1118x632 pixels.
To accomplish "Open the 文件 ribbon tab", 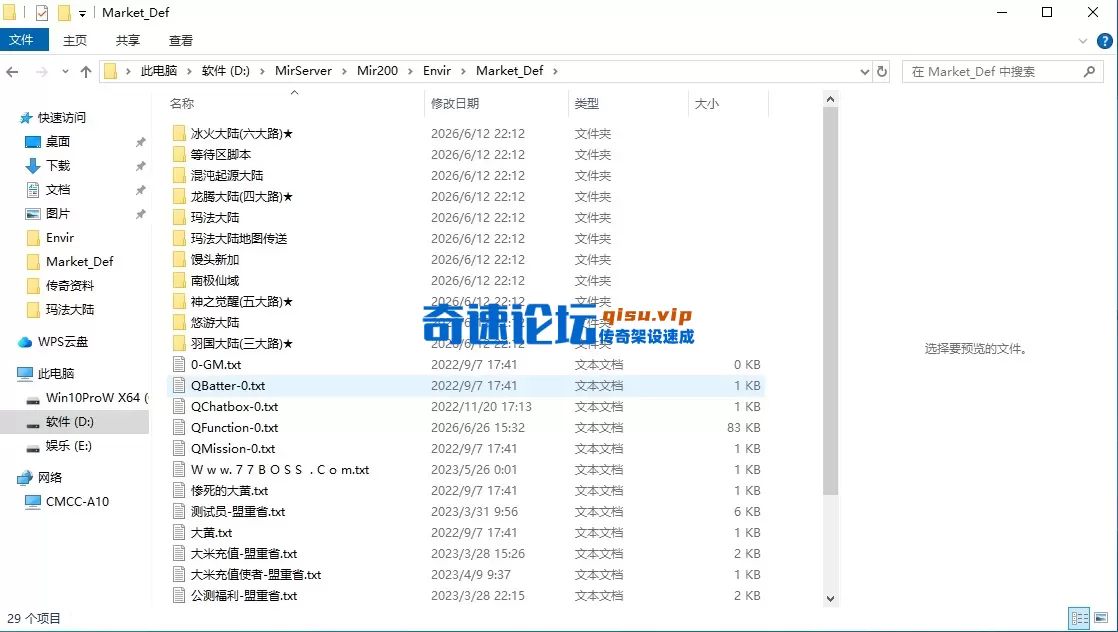I will [24, 40].
